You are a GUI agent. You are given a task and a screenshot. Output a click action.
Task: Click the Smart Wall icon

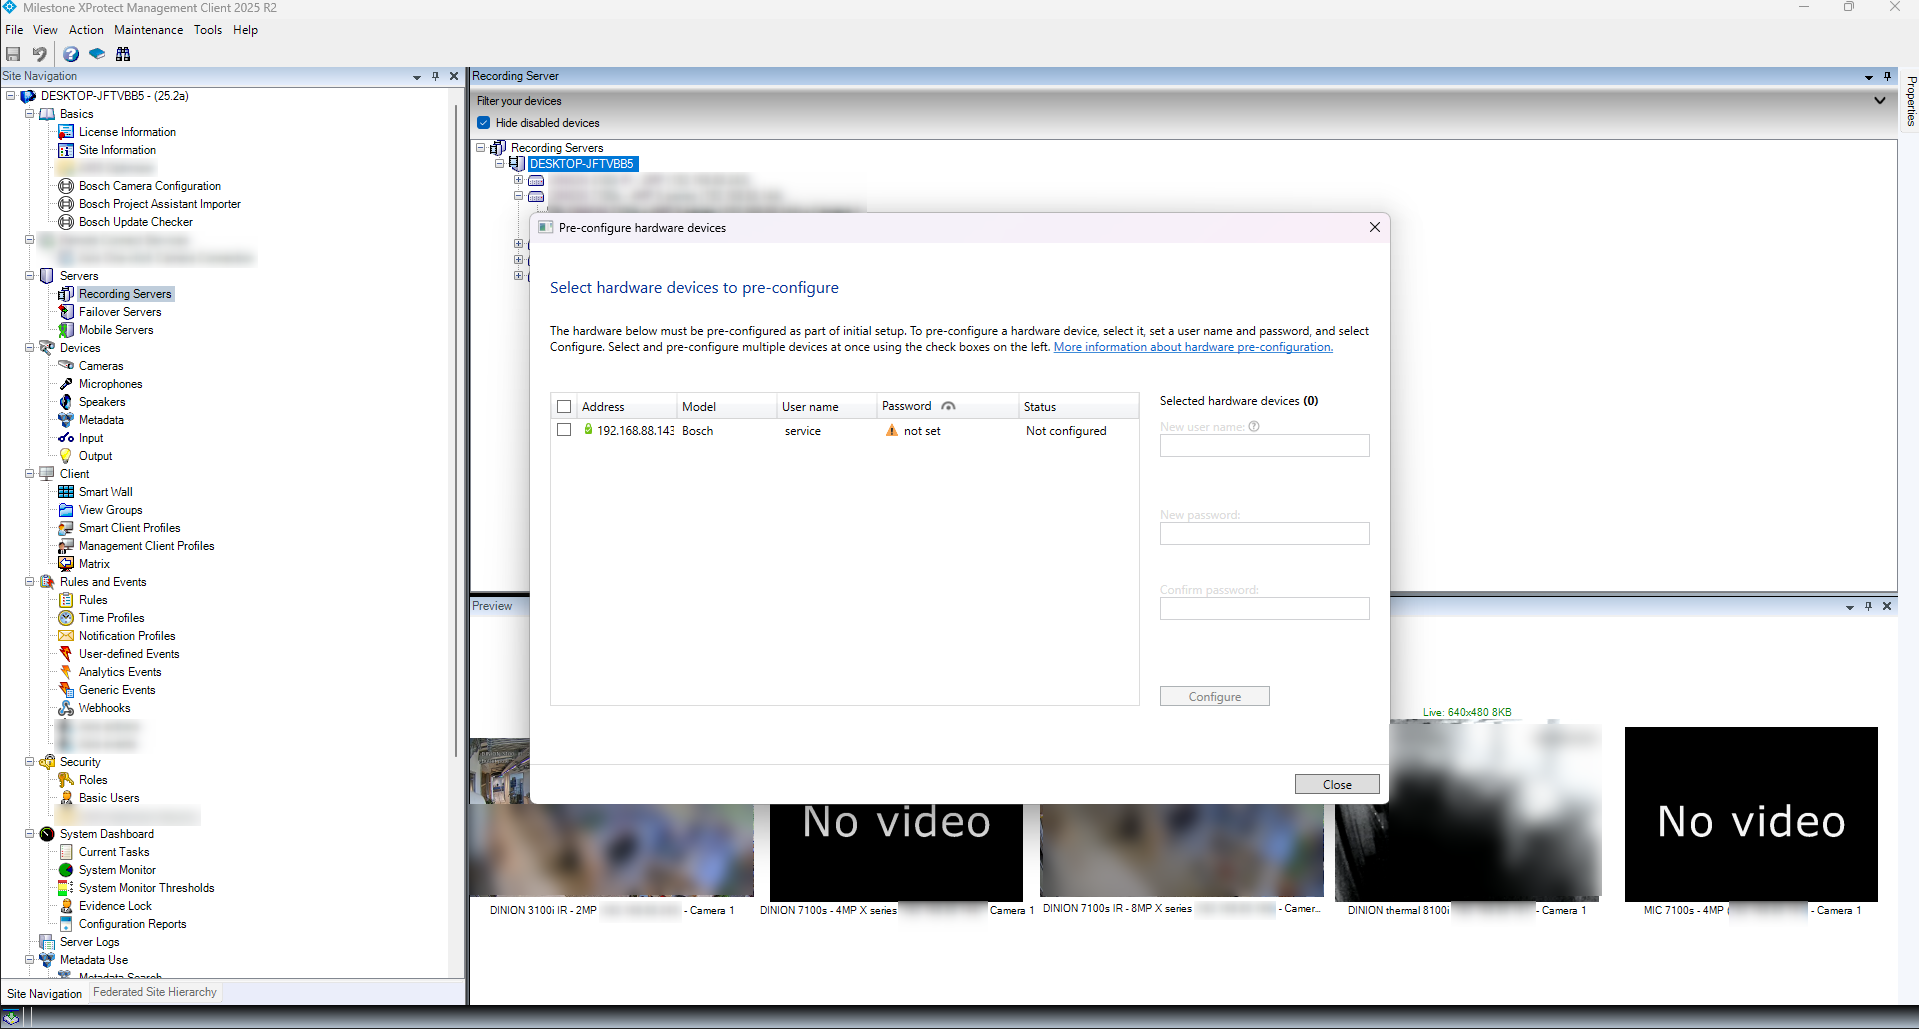(x=66, y=492)
